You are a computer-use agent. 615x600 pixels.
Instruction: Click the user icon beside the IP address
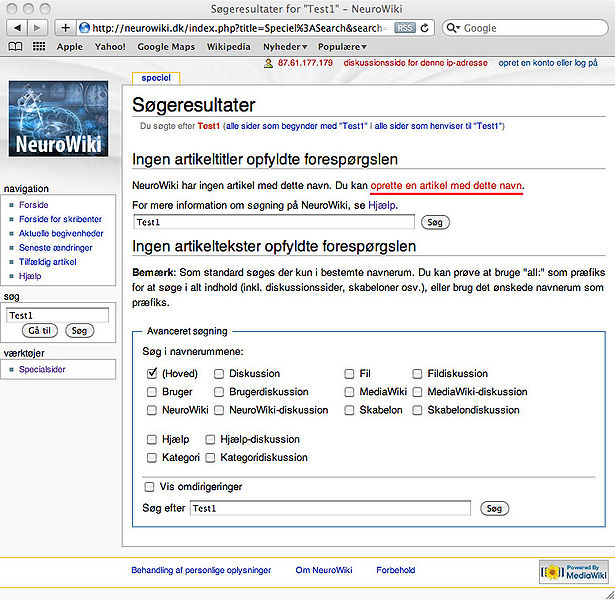tap(268, 63)
